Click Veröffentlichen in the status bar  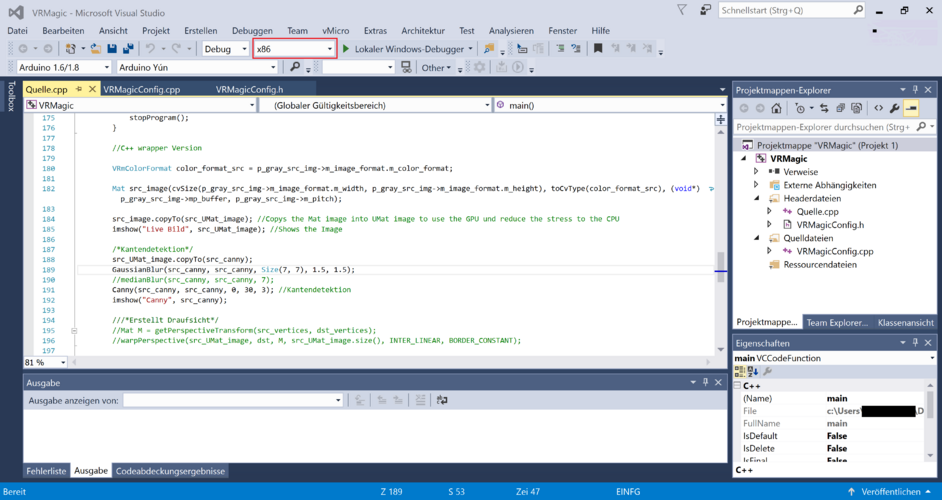click(x=890, y=492)
